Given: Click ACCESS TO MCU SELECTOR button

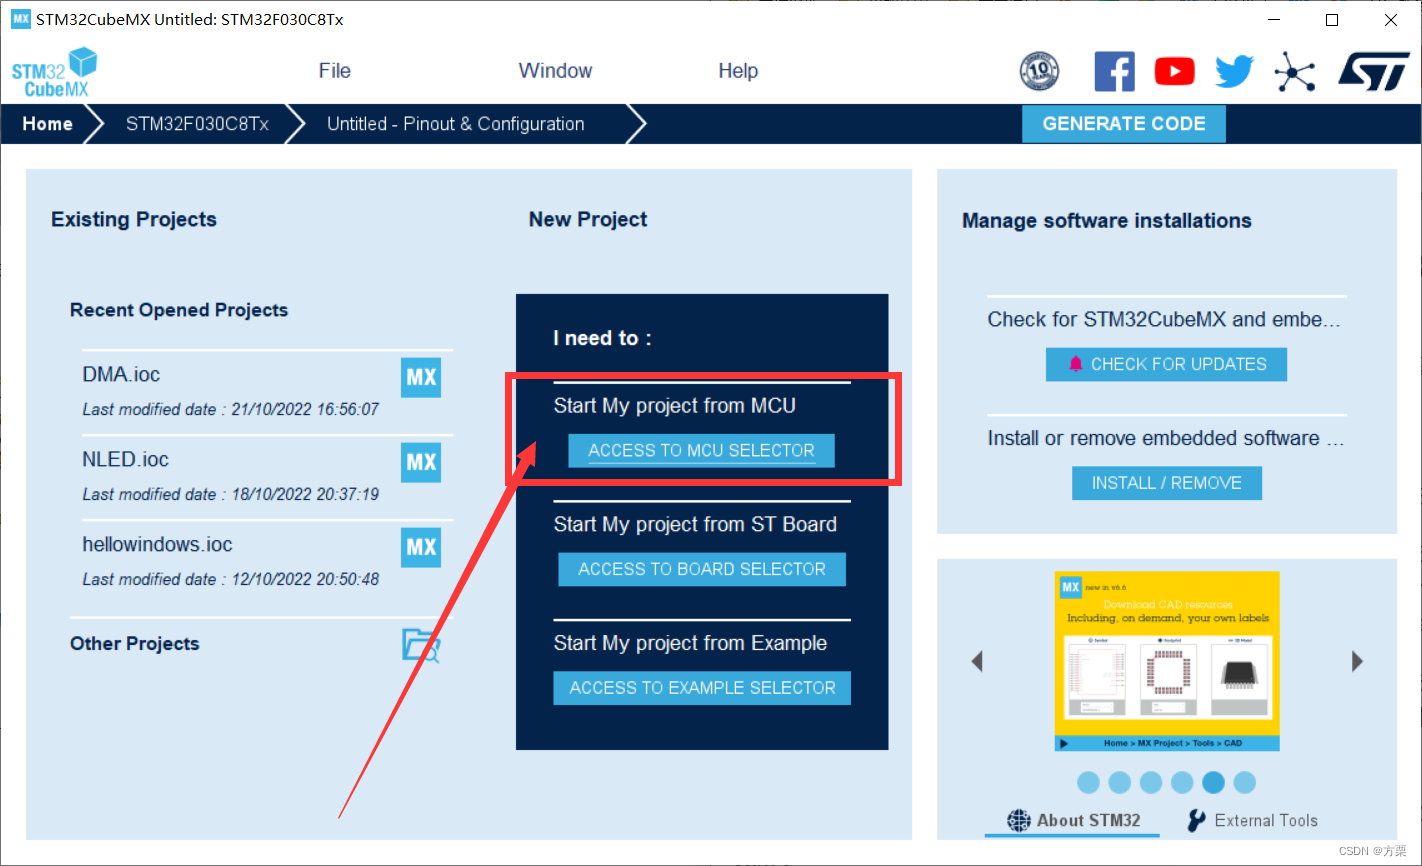Looking at the screenshot, I should pos(701,450).
